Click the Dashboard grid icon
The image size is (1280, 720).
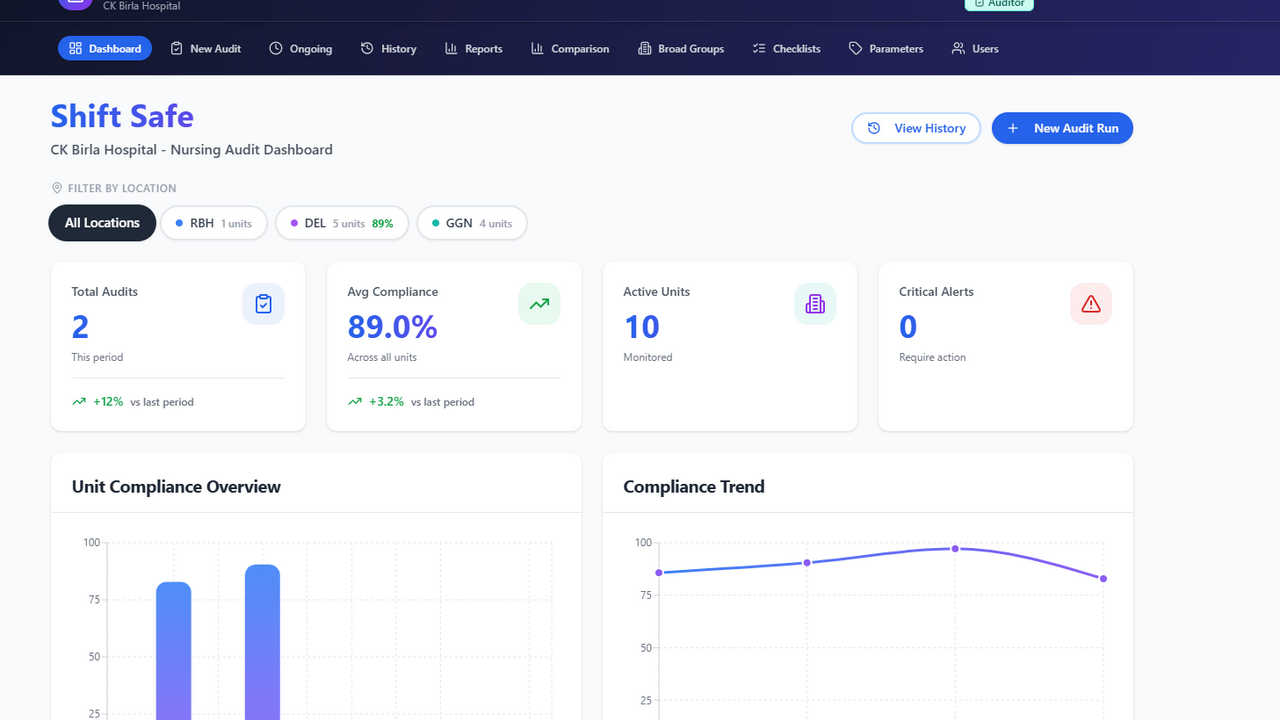75,48
